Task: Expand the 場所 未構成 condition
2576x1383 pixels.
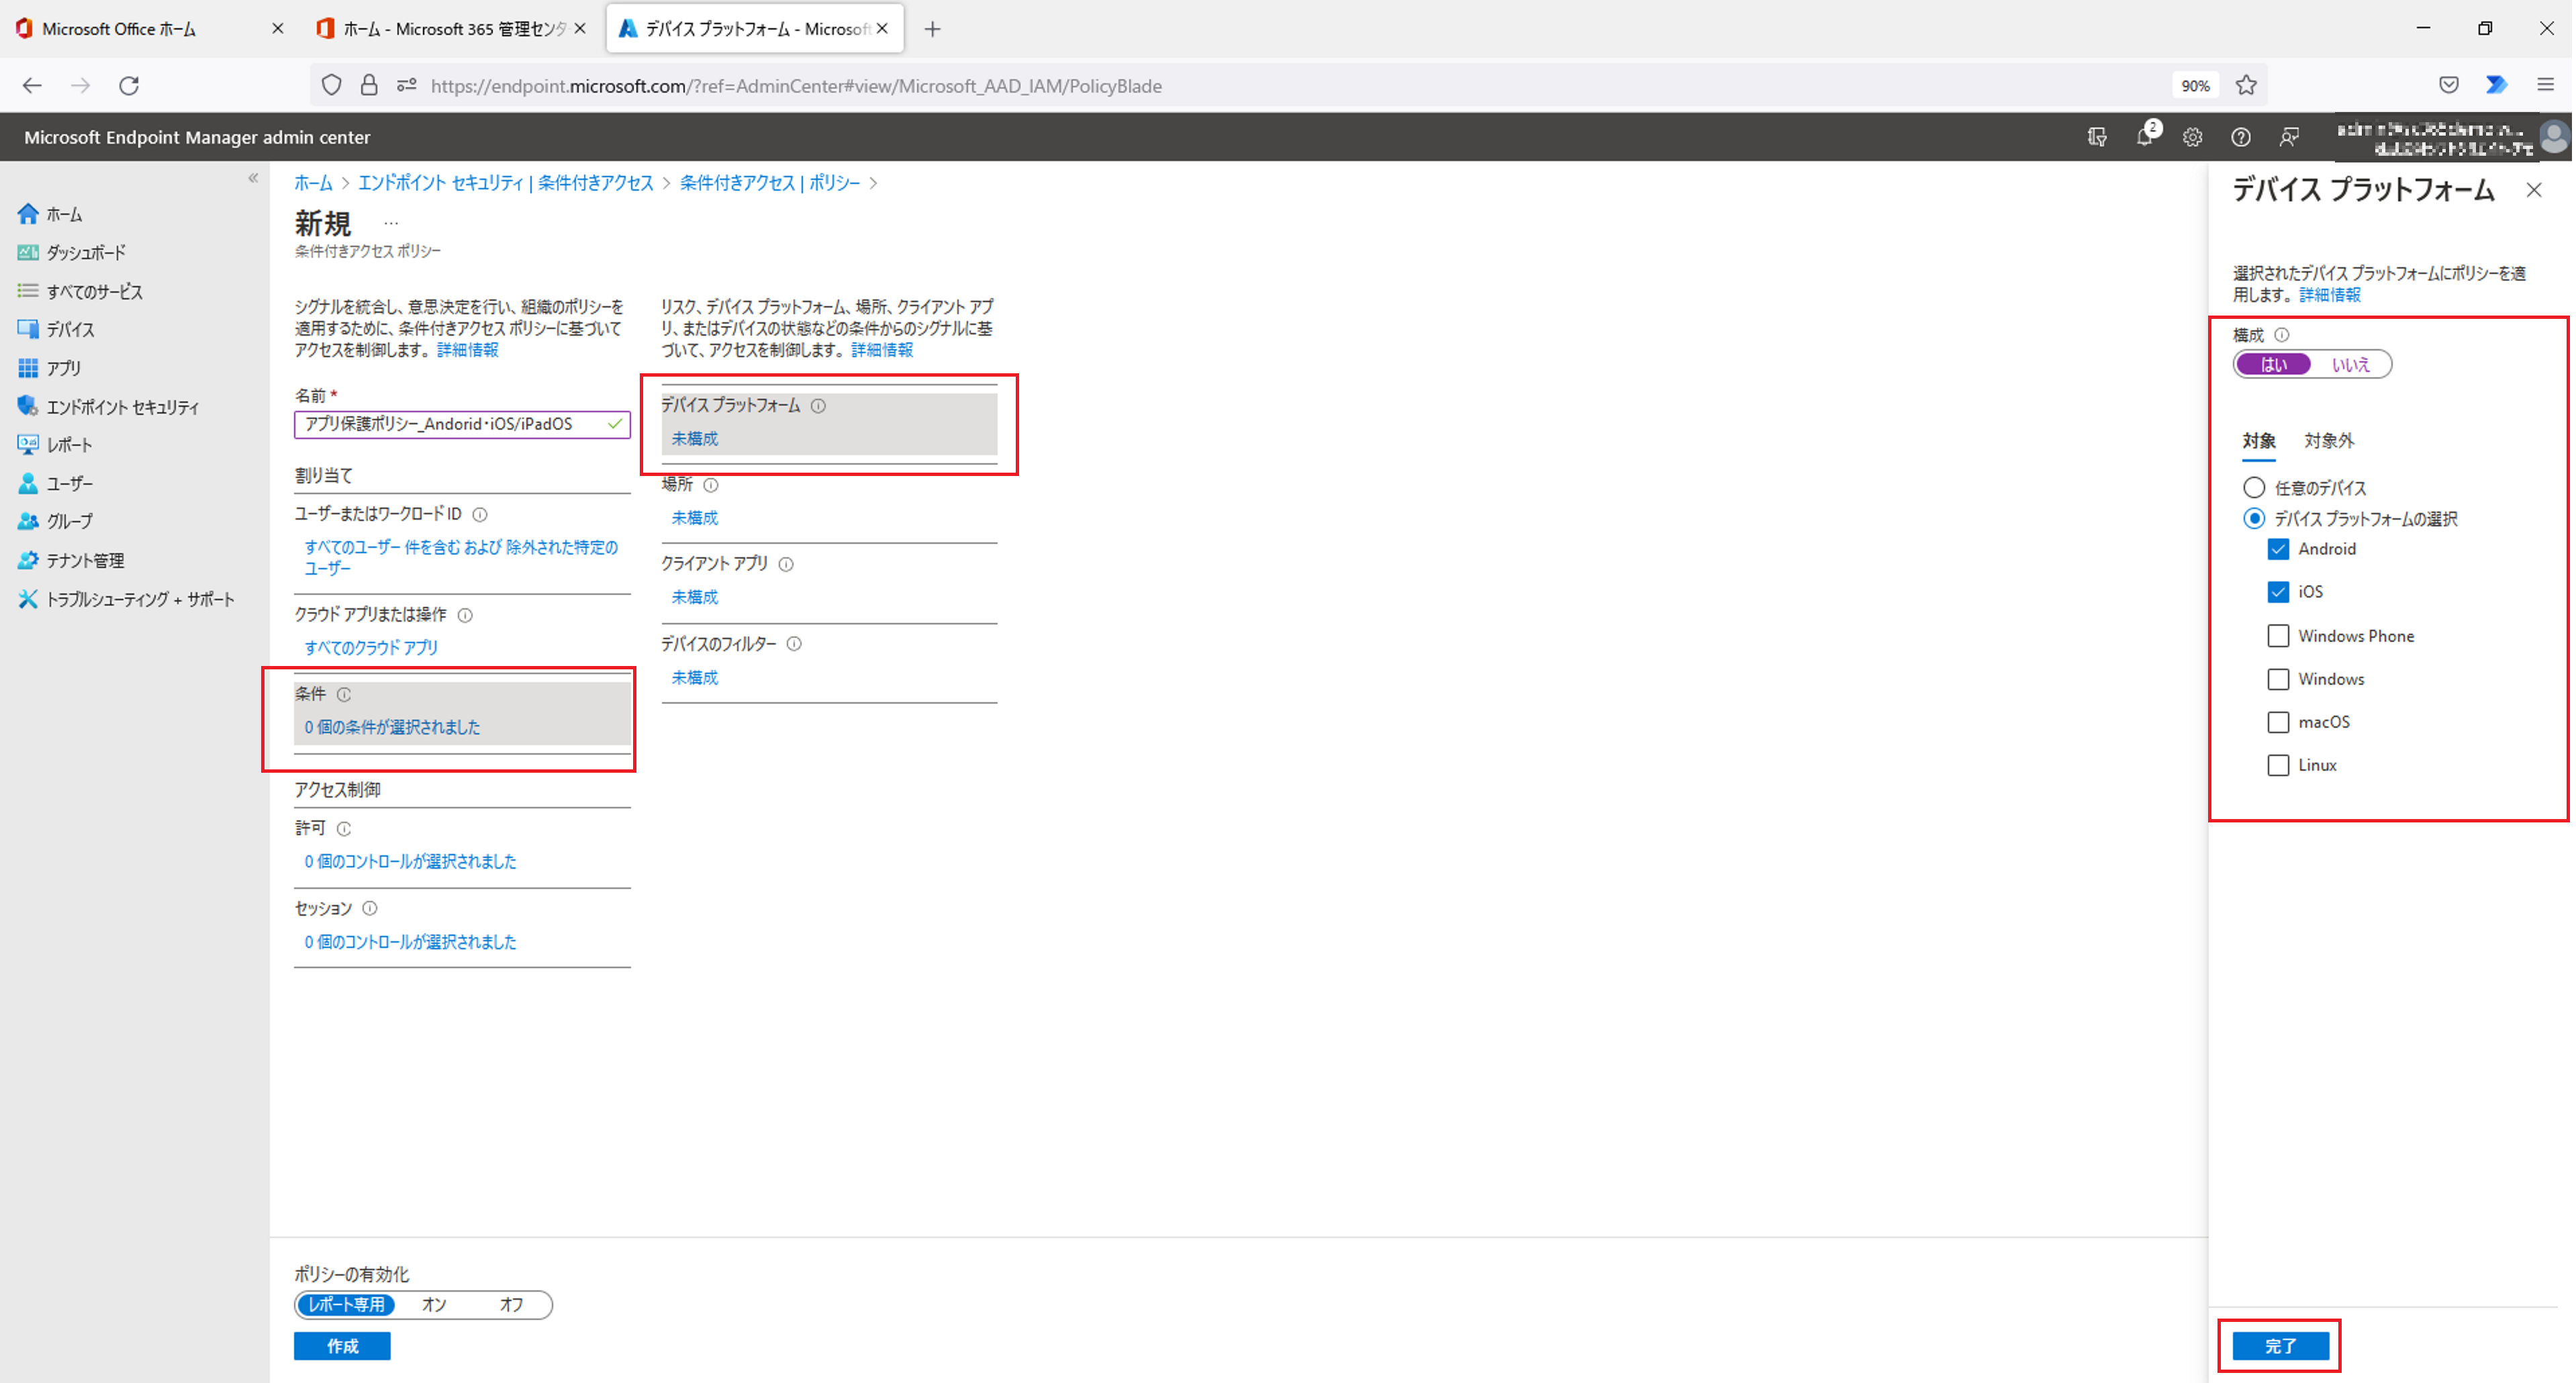Action: coord(694,518)
